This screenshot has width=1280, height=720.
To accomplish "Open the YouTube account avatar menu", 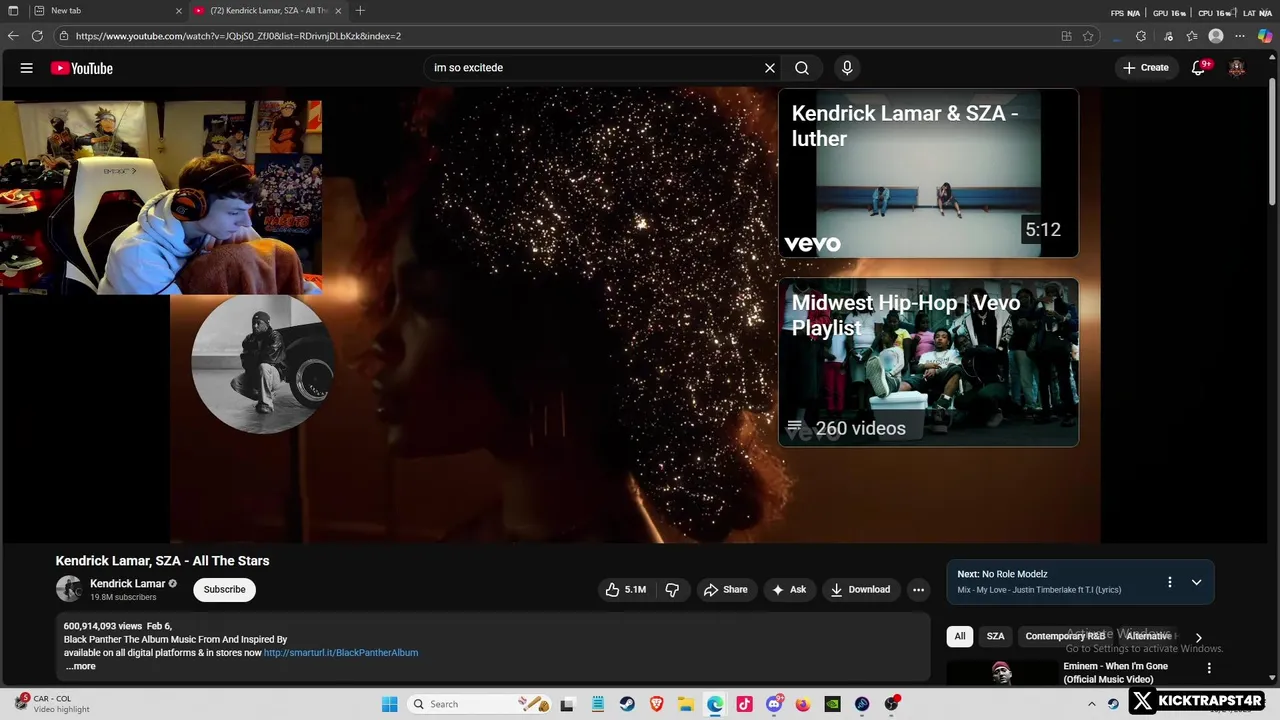I will (x=1237, y=68).
